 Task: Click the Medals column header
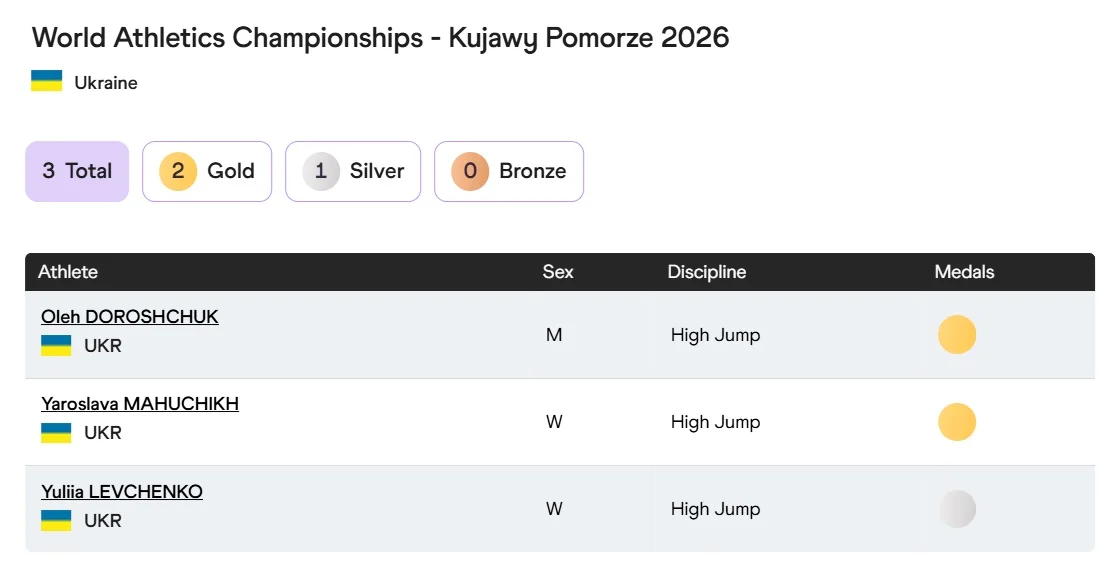(964, 272)
